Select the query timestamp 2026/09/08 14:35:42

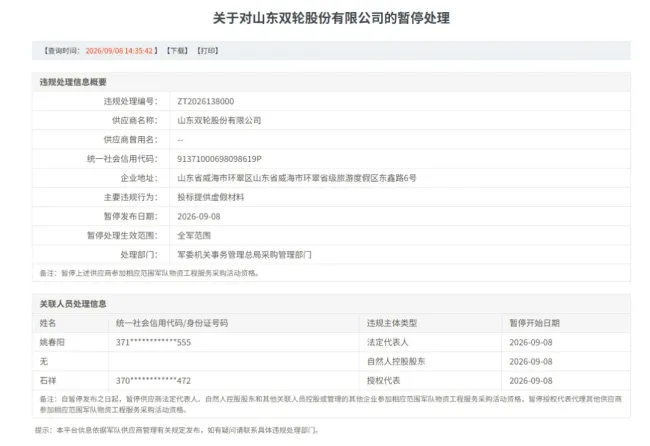119,51
